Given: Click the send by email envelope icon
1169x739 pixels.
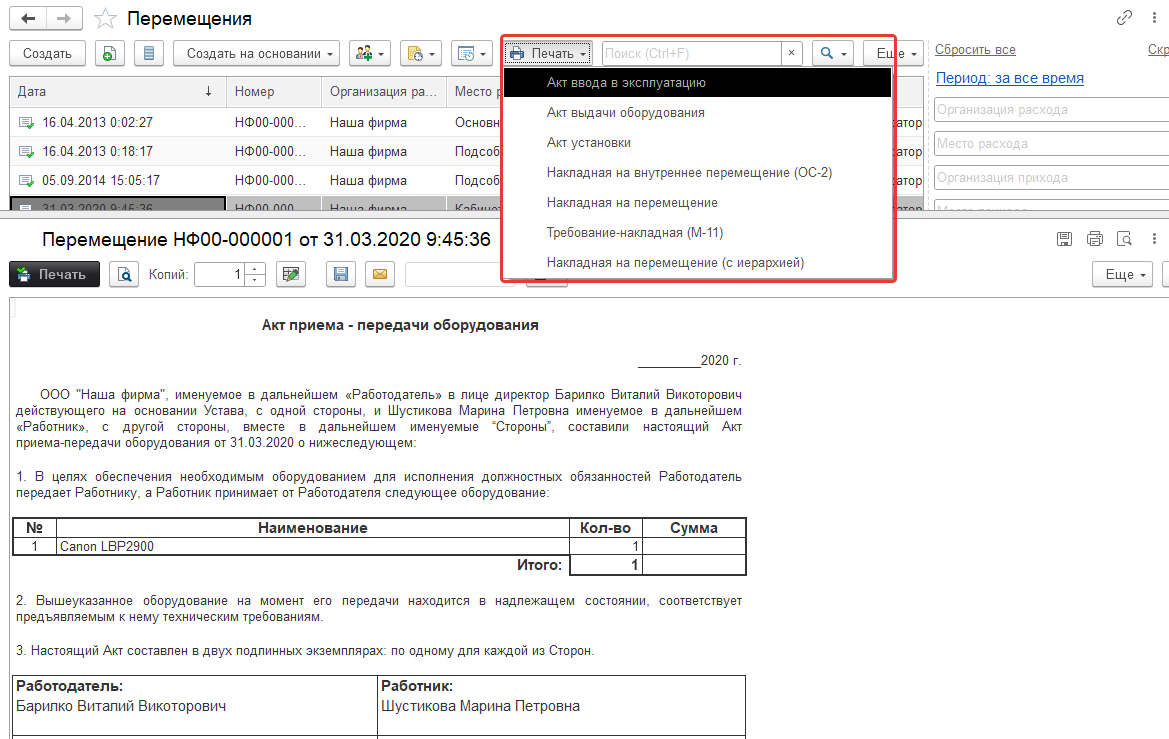Looking at the screenshot, I should coord(379,274).
